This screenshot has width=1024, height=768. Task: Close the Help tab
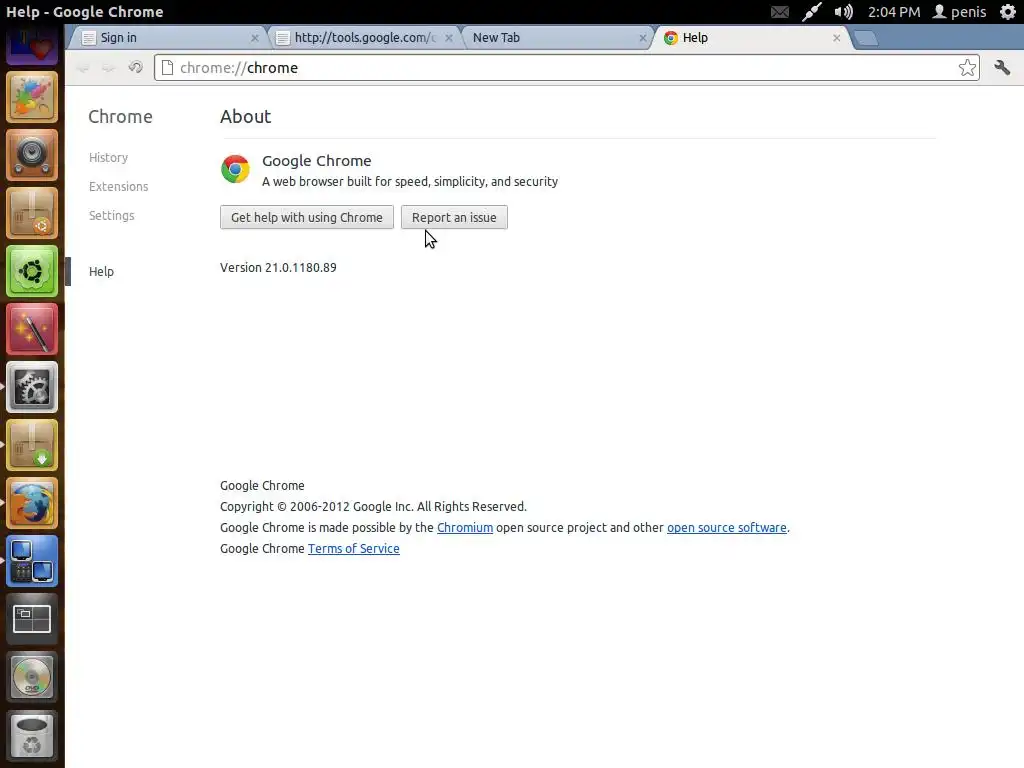pos(837,38)
